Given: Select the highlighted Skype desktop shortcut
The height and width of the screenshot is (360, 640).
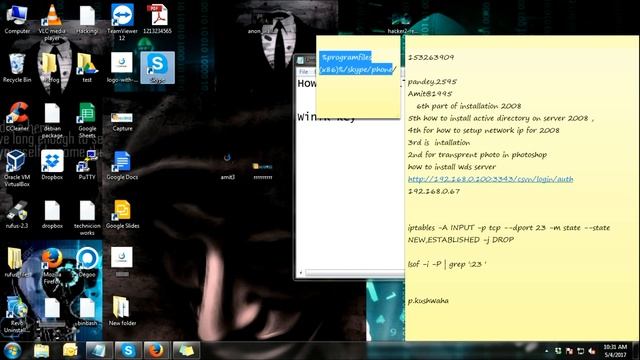Looking at the screenshot, I should (157, 68).
